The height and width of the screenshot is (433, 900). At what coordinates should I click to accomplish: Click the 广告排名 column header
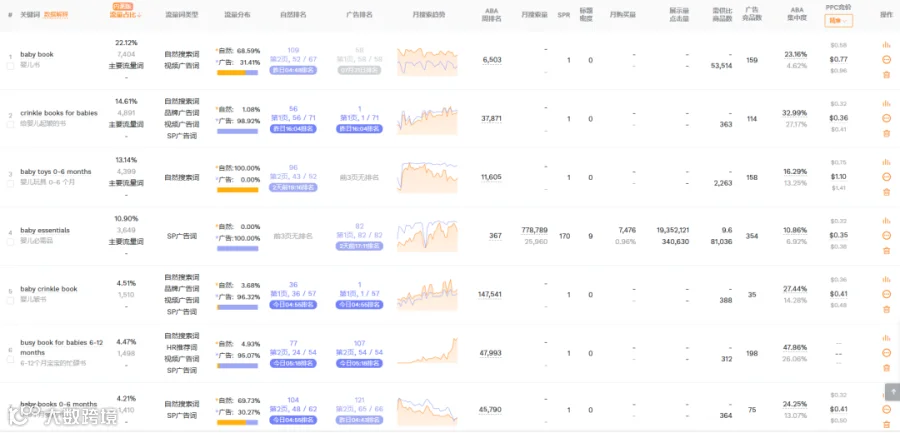360,14
